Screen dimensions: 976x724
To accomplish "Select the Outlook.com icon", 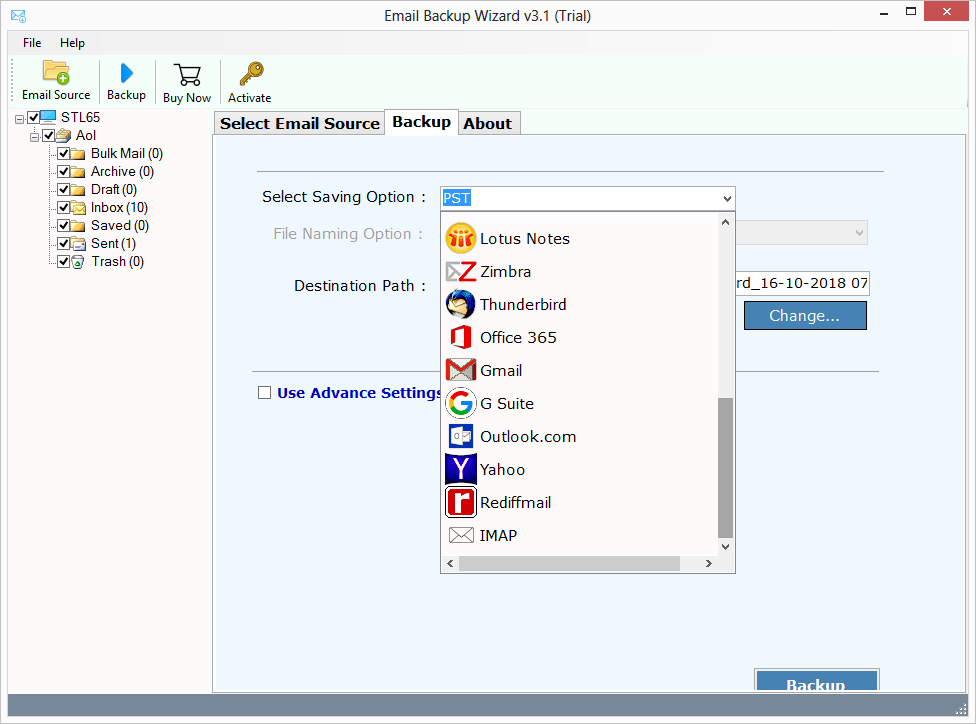I will [461, 436].
